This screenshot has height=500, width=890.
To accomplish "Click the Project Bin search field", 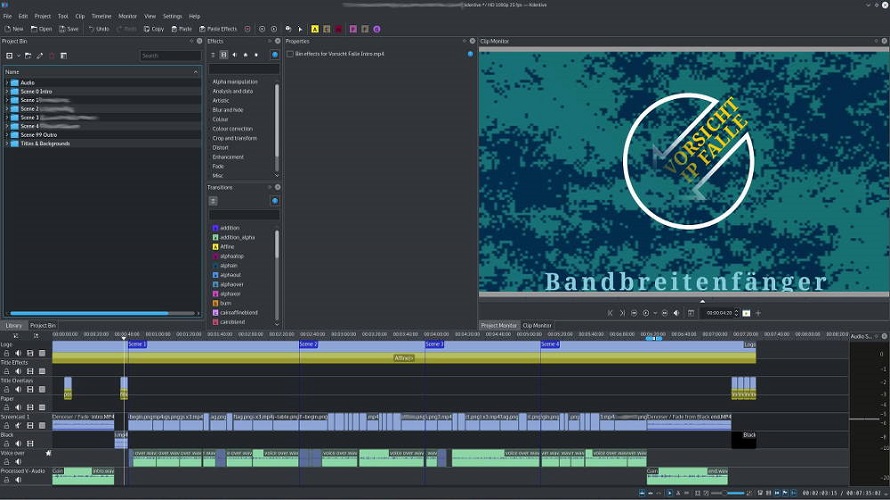I will coord(170,55).
